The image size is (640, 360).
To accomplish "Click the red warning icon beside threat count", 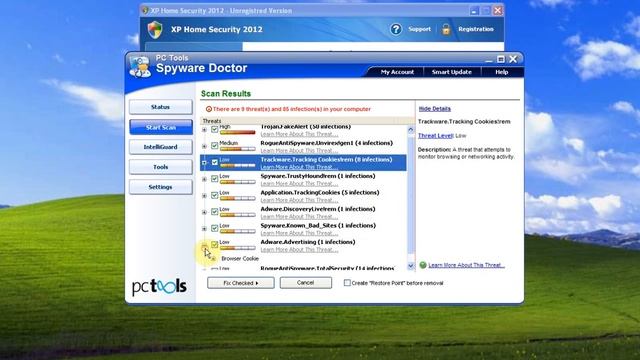I will 209,109.
